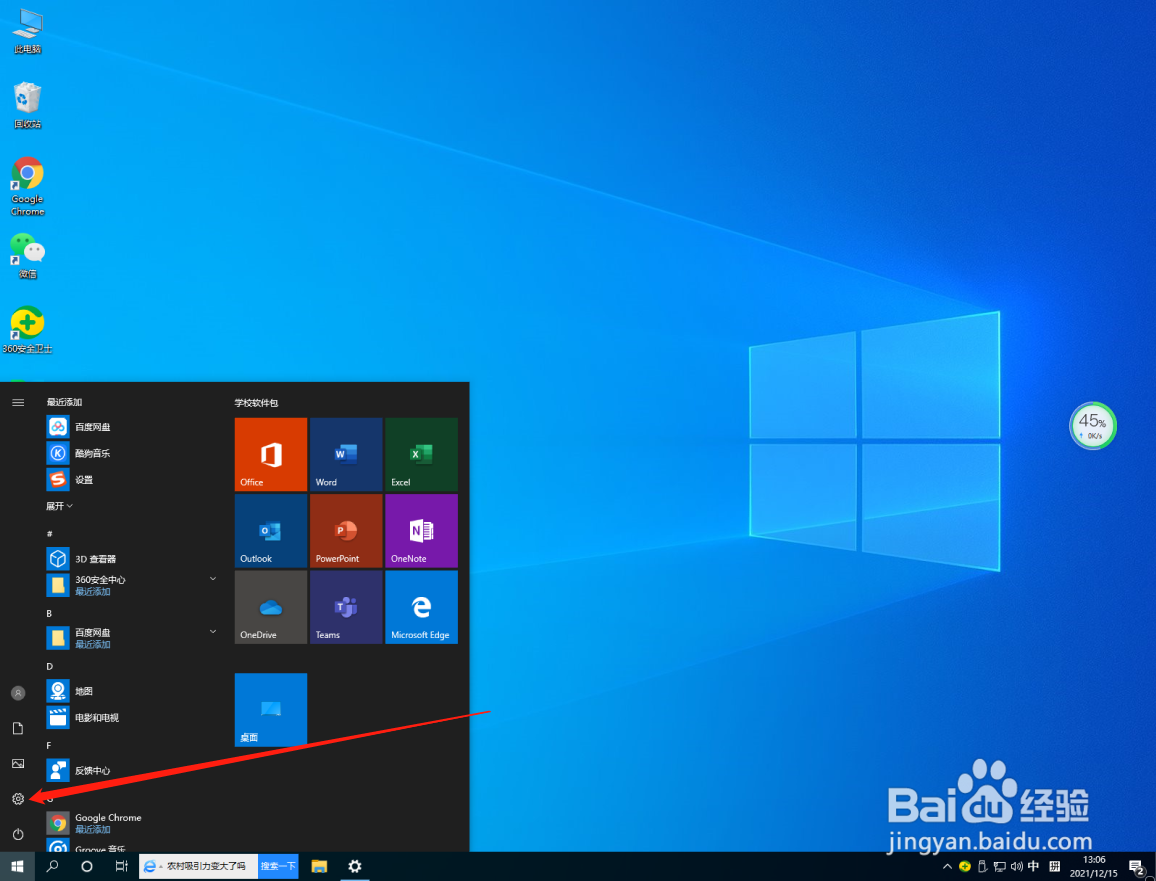Open Settings via the gear in the sidebar
This screenshot has height=881, width=1156.
(x=17, y=799)
